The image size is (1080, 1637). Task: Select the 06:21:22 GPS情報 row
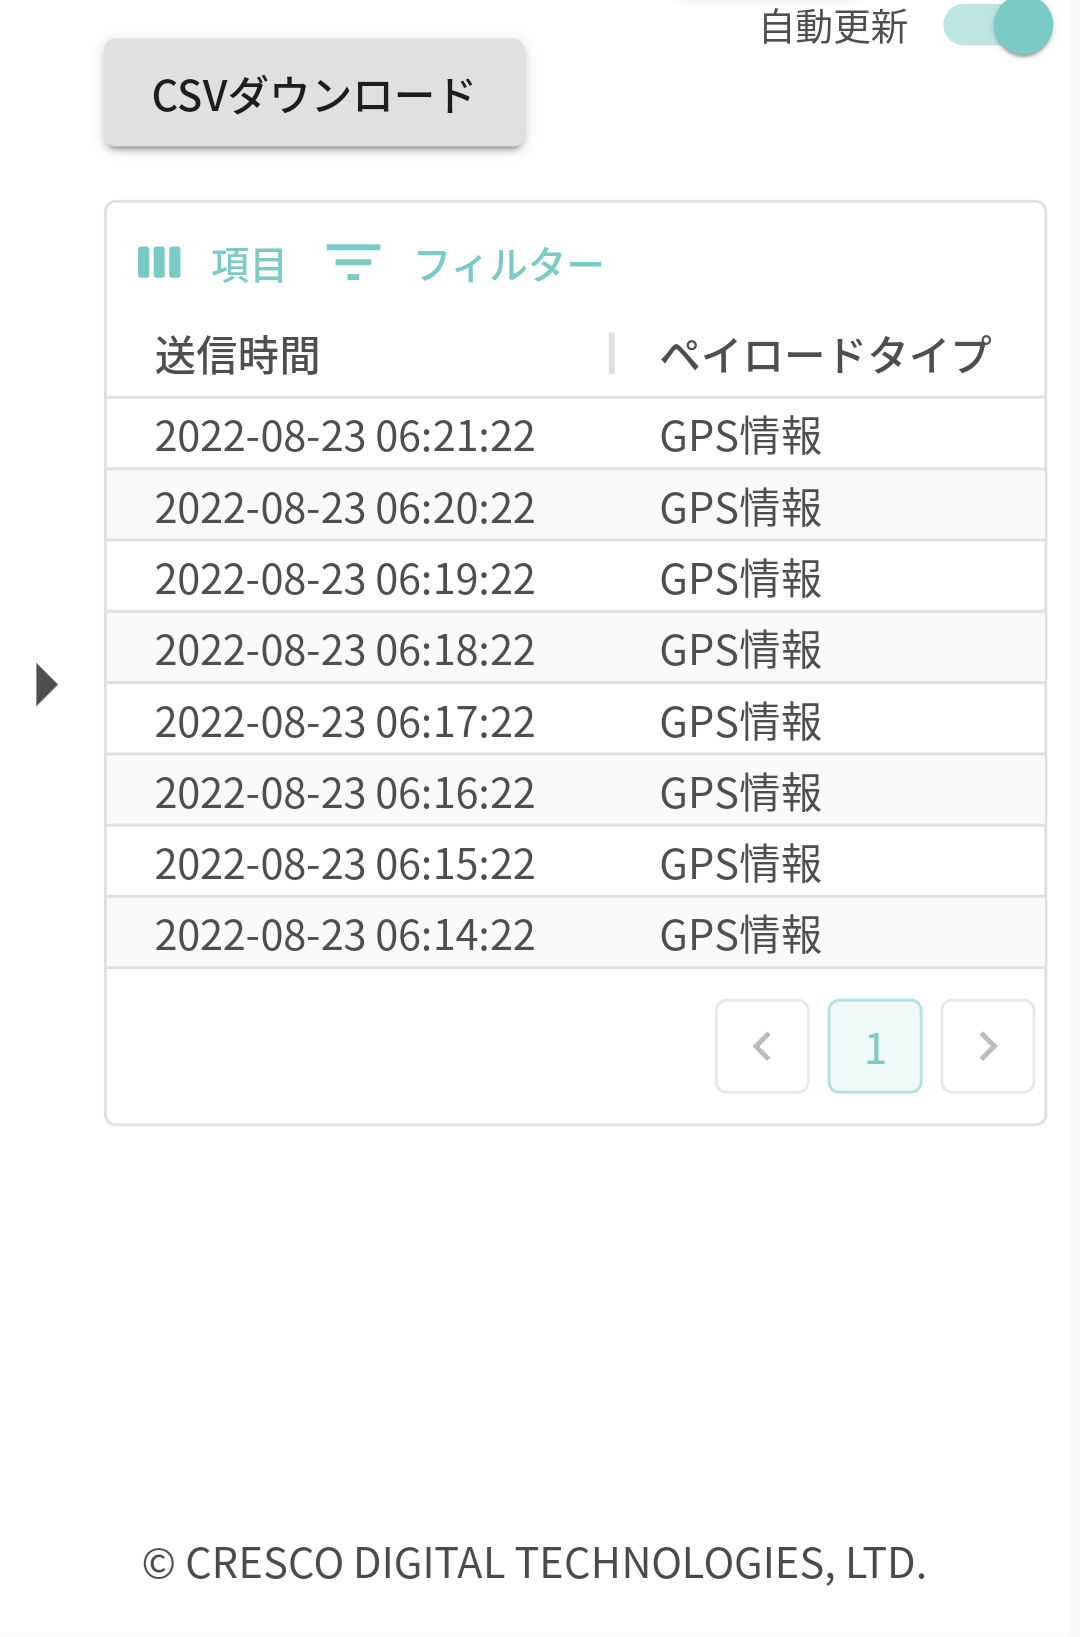pos(740,436)
